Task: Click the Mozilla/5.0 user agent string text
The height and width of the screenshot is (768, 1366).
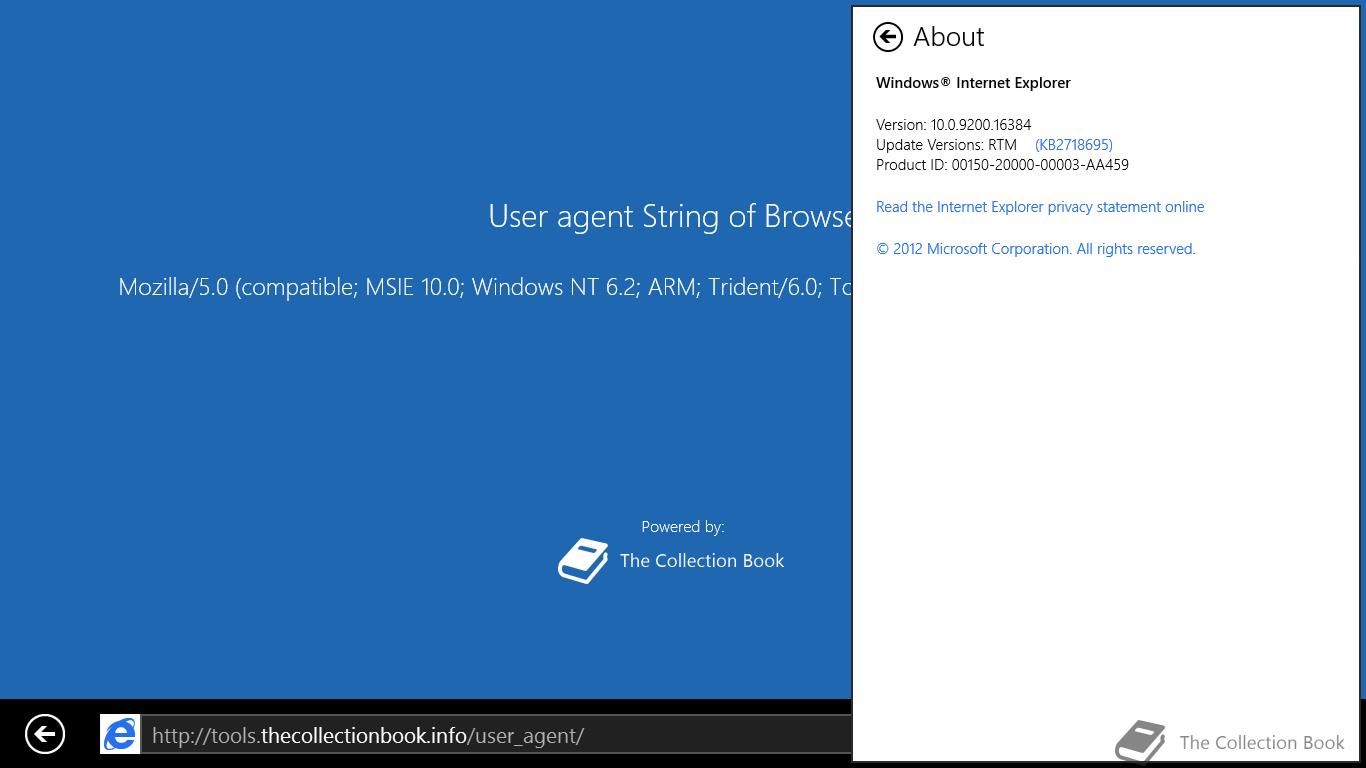Action: (485, 287)
